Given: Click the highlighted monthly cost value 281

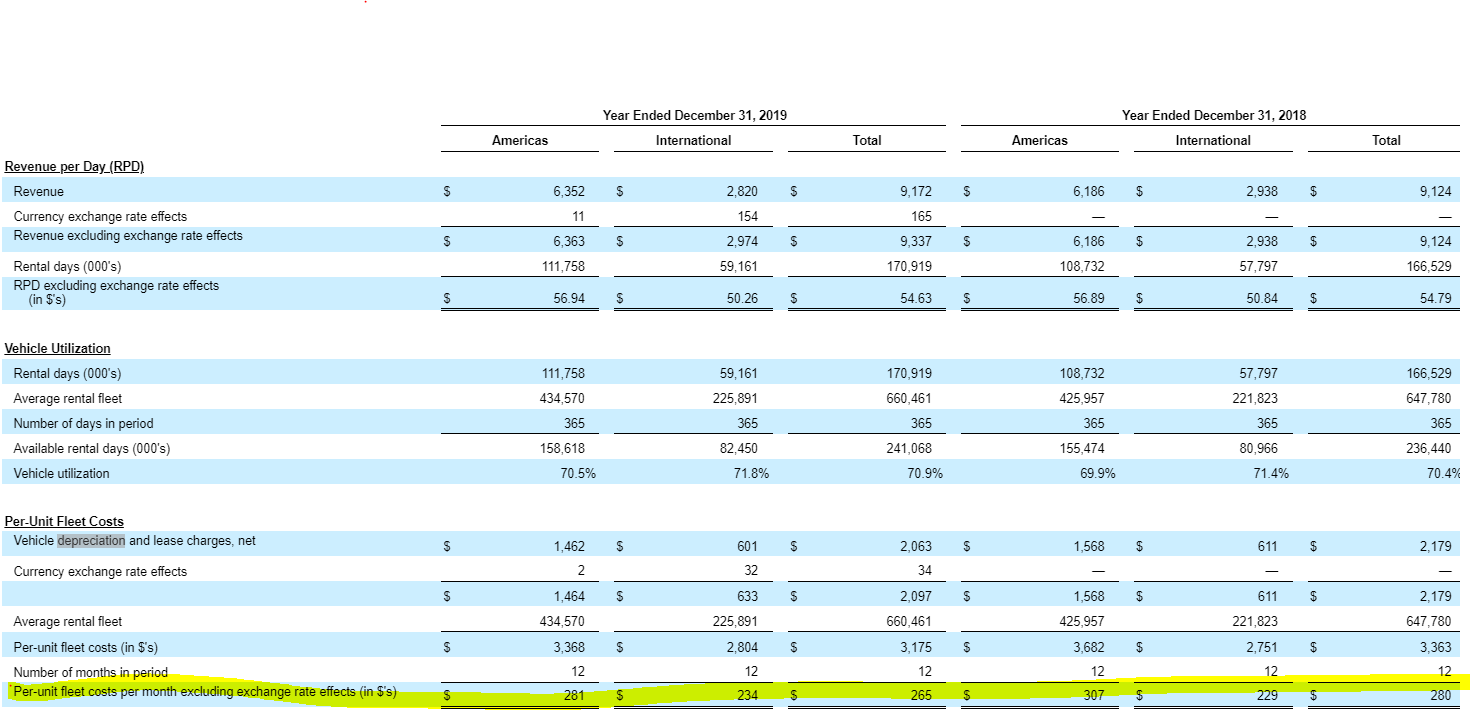Looking at the screenshot, I should [574, 695].
